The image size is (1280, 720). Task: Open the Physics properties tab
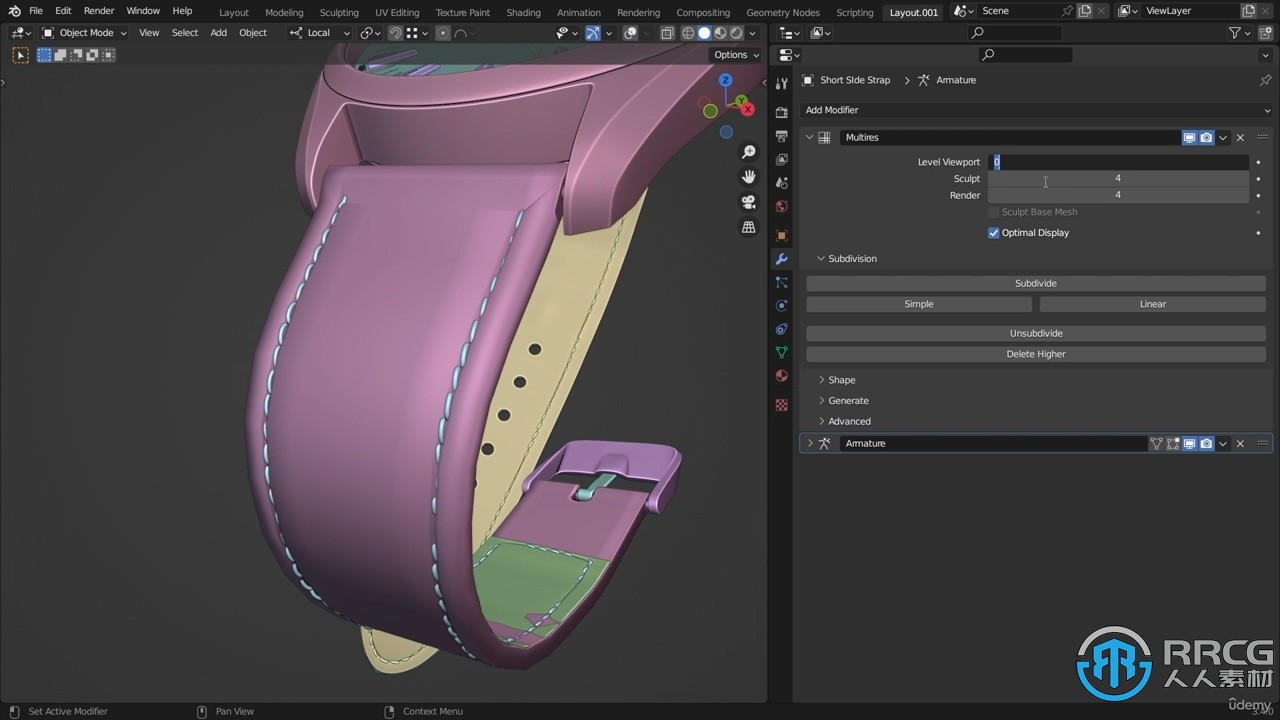click(782, 306)
